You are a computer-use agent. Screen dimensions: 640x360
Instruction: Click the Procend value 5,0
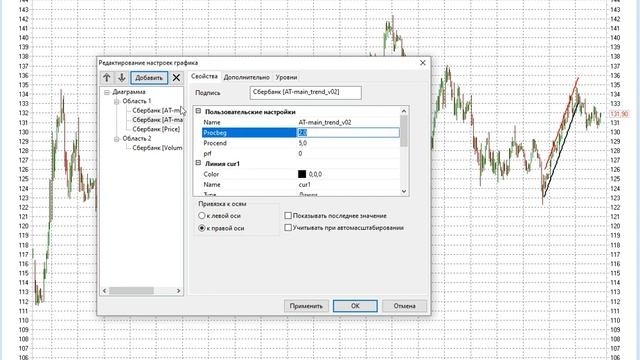[303, 143]
